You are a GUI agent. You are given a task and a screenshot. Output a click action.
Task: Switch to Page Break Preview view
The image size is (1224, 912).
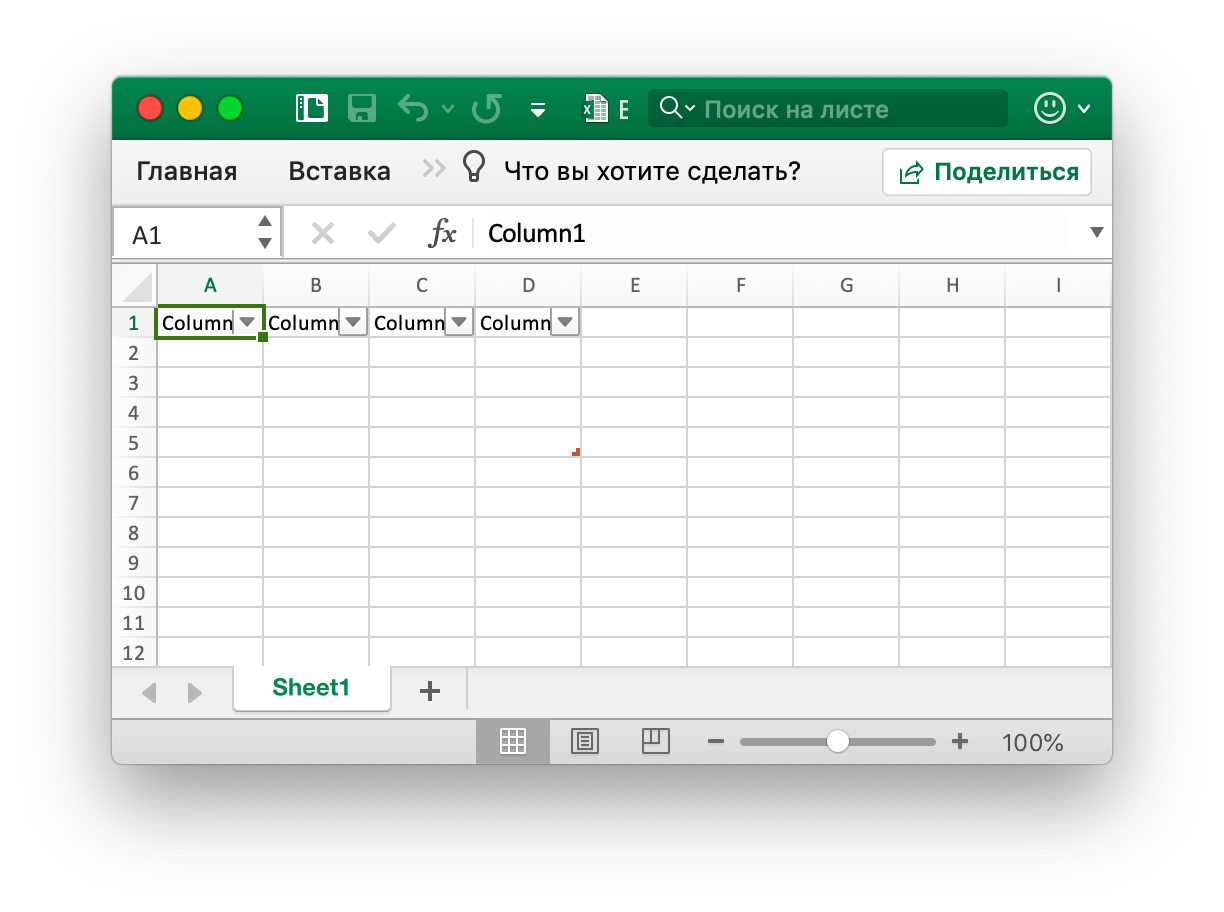click(655, 741)
